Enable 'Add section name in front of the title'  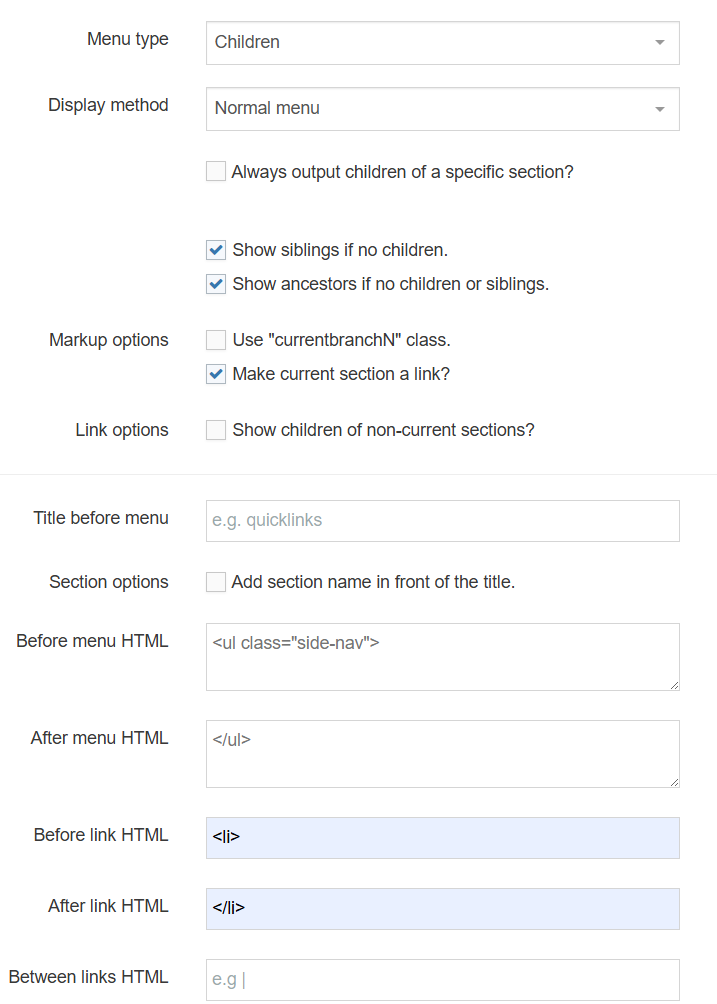215,581
